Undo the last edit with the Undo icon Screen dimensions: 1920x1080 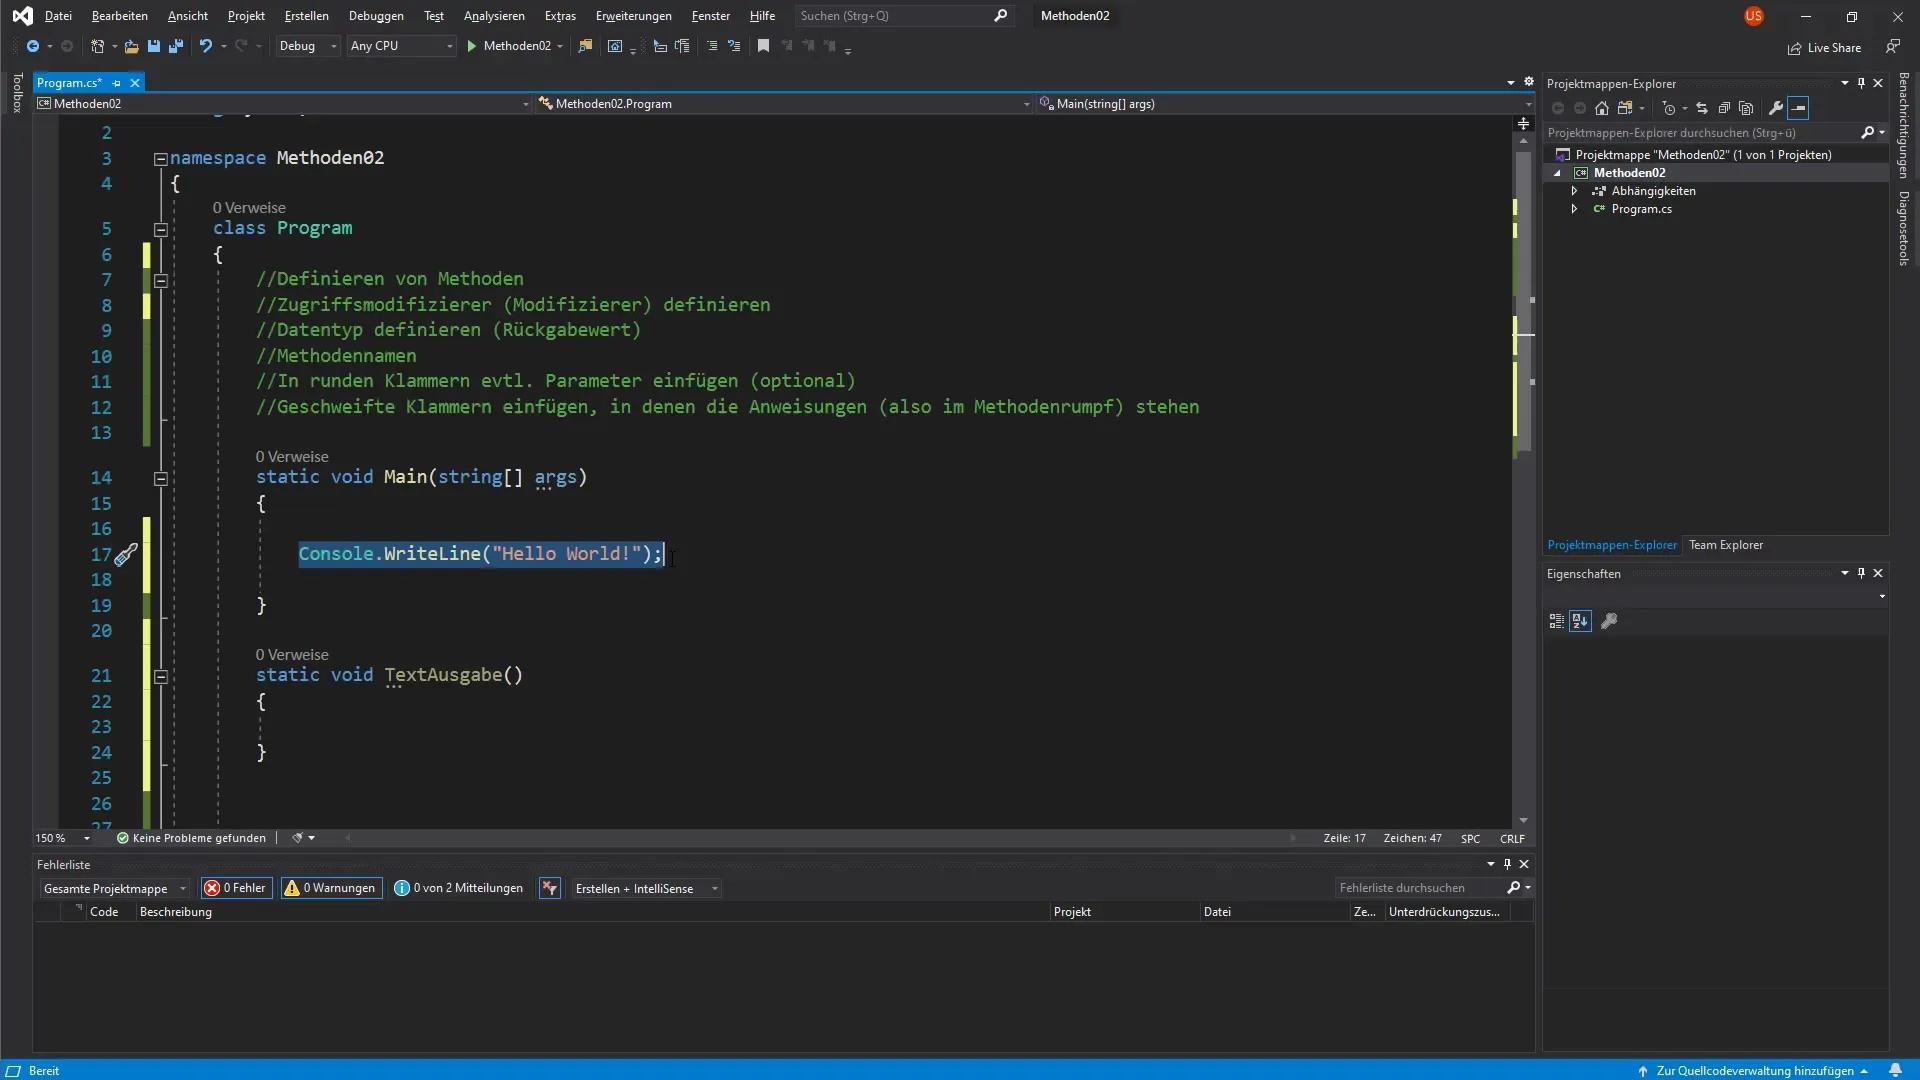(x=205, y=46)
